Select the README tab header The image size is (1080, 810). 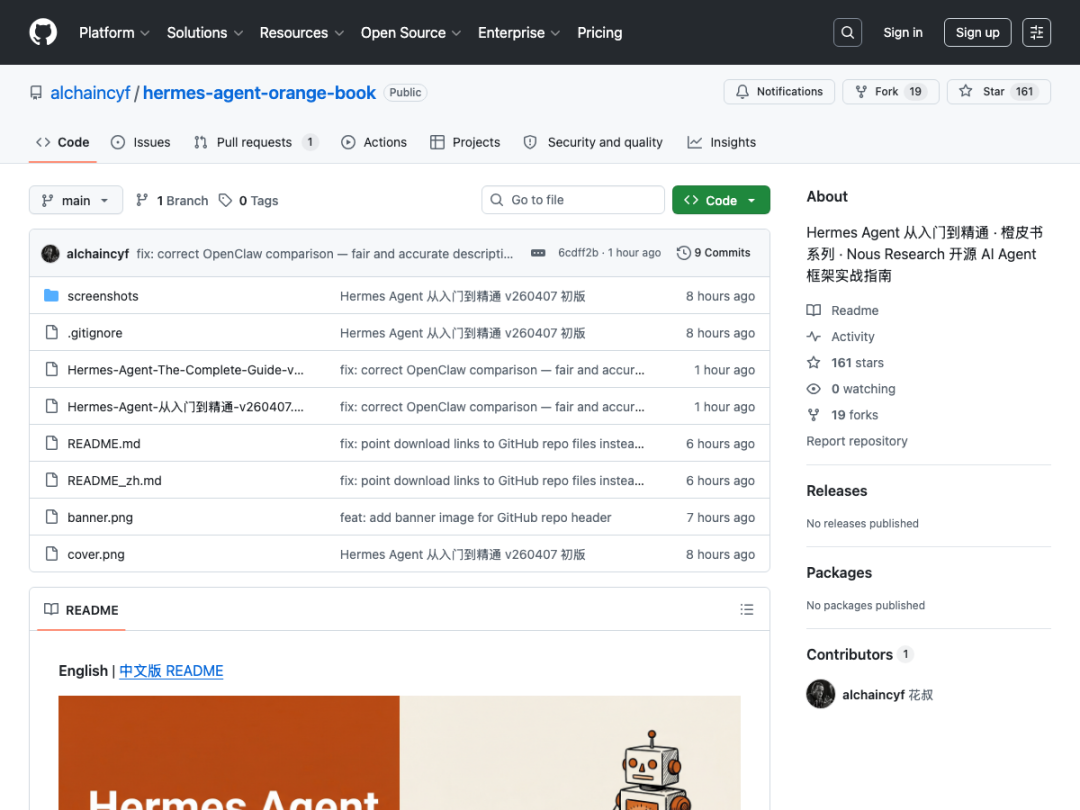[81, 610]
